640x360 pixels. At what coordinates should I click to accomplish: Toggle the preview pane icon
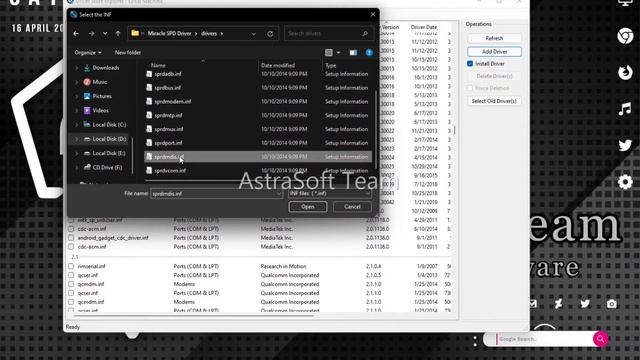(353, 53)
